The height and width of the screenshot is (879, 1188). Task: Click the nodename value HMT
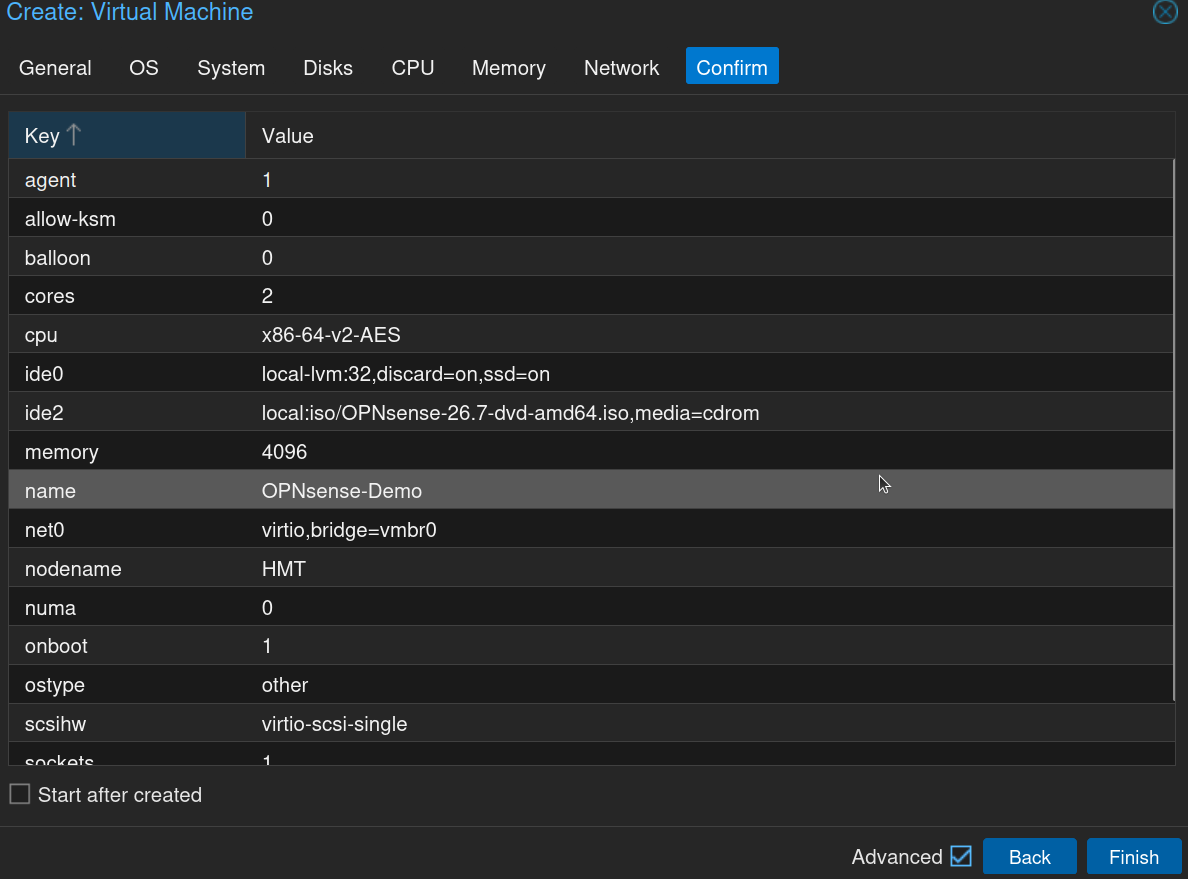click(283, 568)
